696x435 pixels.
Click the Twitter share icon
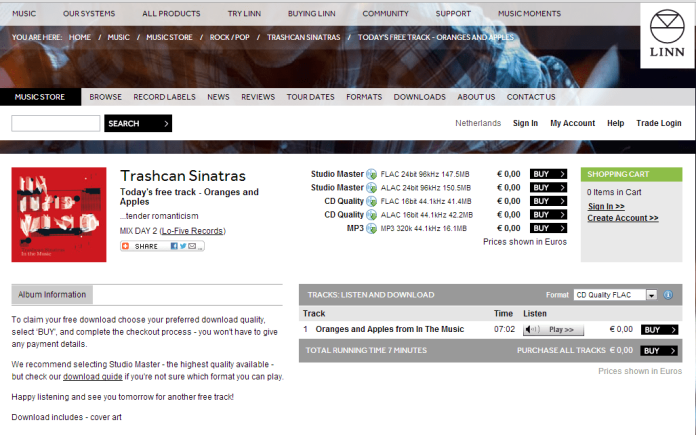click(x=183, y=246)
